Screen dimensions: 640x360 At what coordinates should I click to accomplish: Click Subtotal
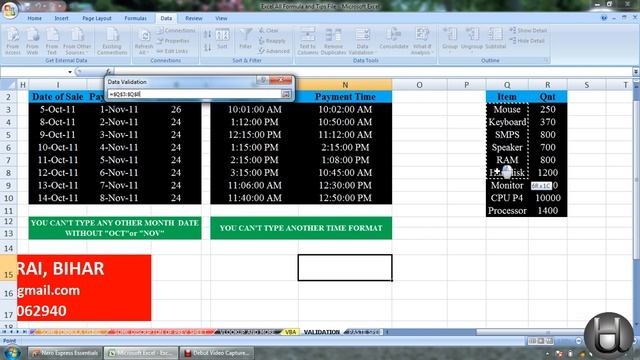(495, 39)
